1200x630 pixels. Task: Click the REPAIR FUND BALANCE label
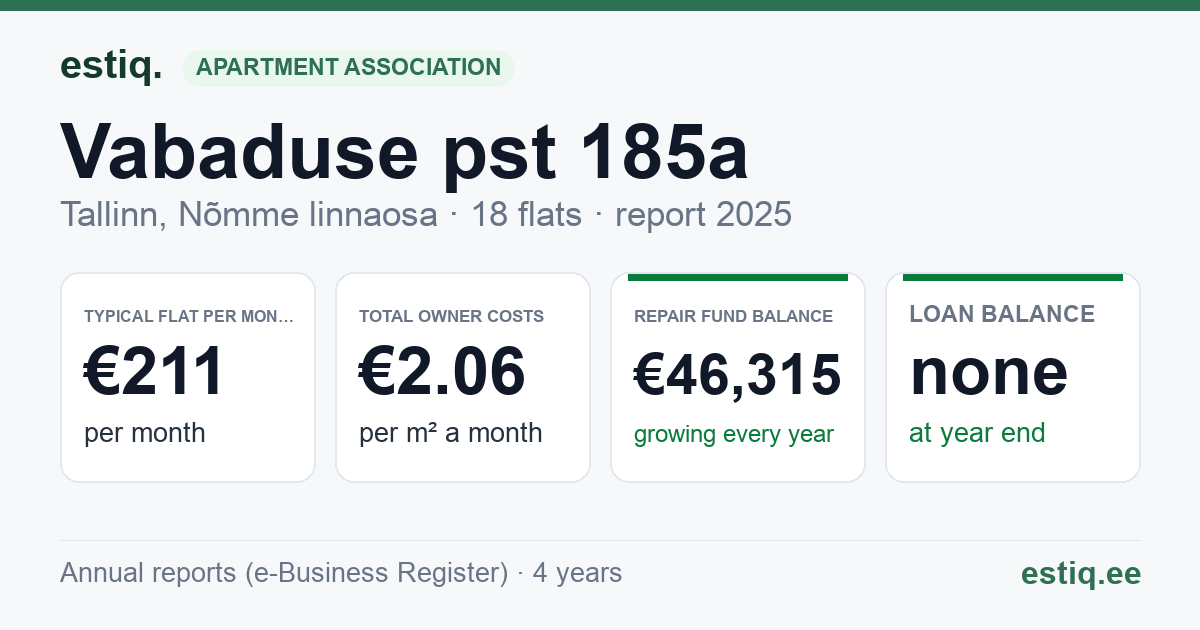pyautogui.click(x=733, y=316)
